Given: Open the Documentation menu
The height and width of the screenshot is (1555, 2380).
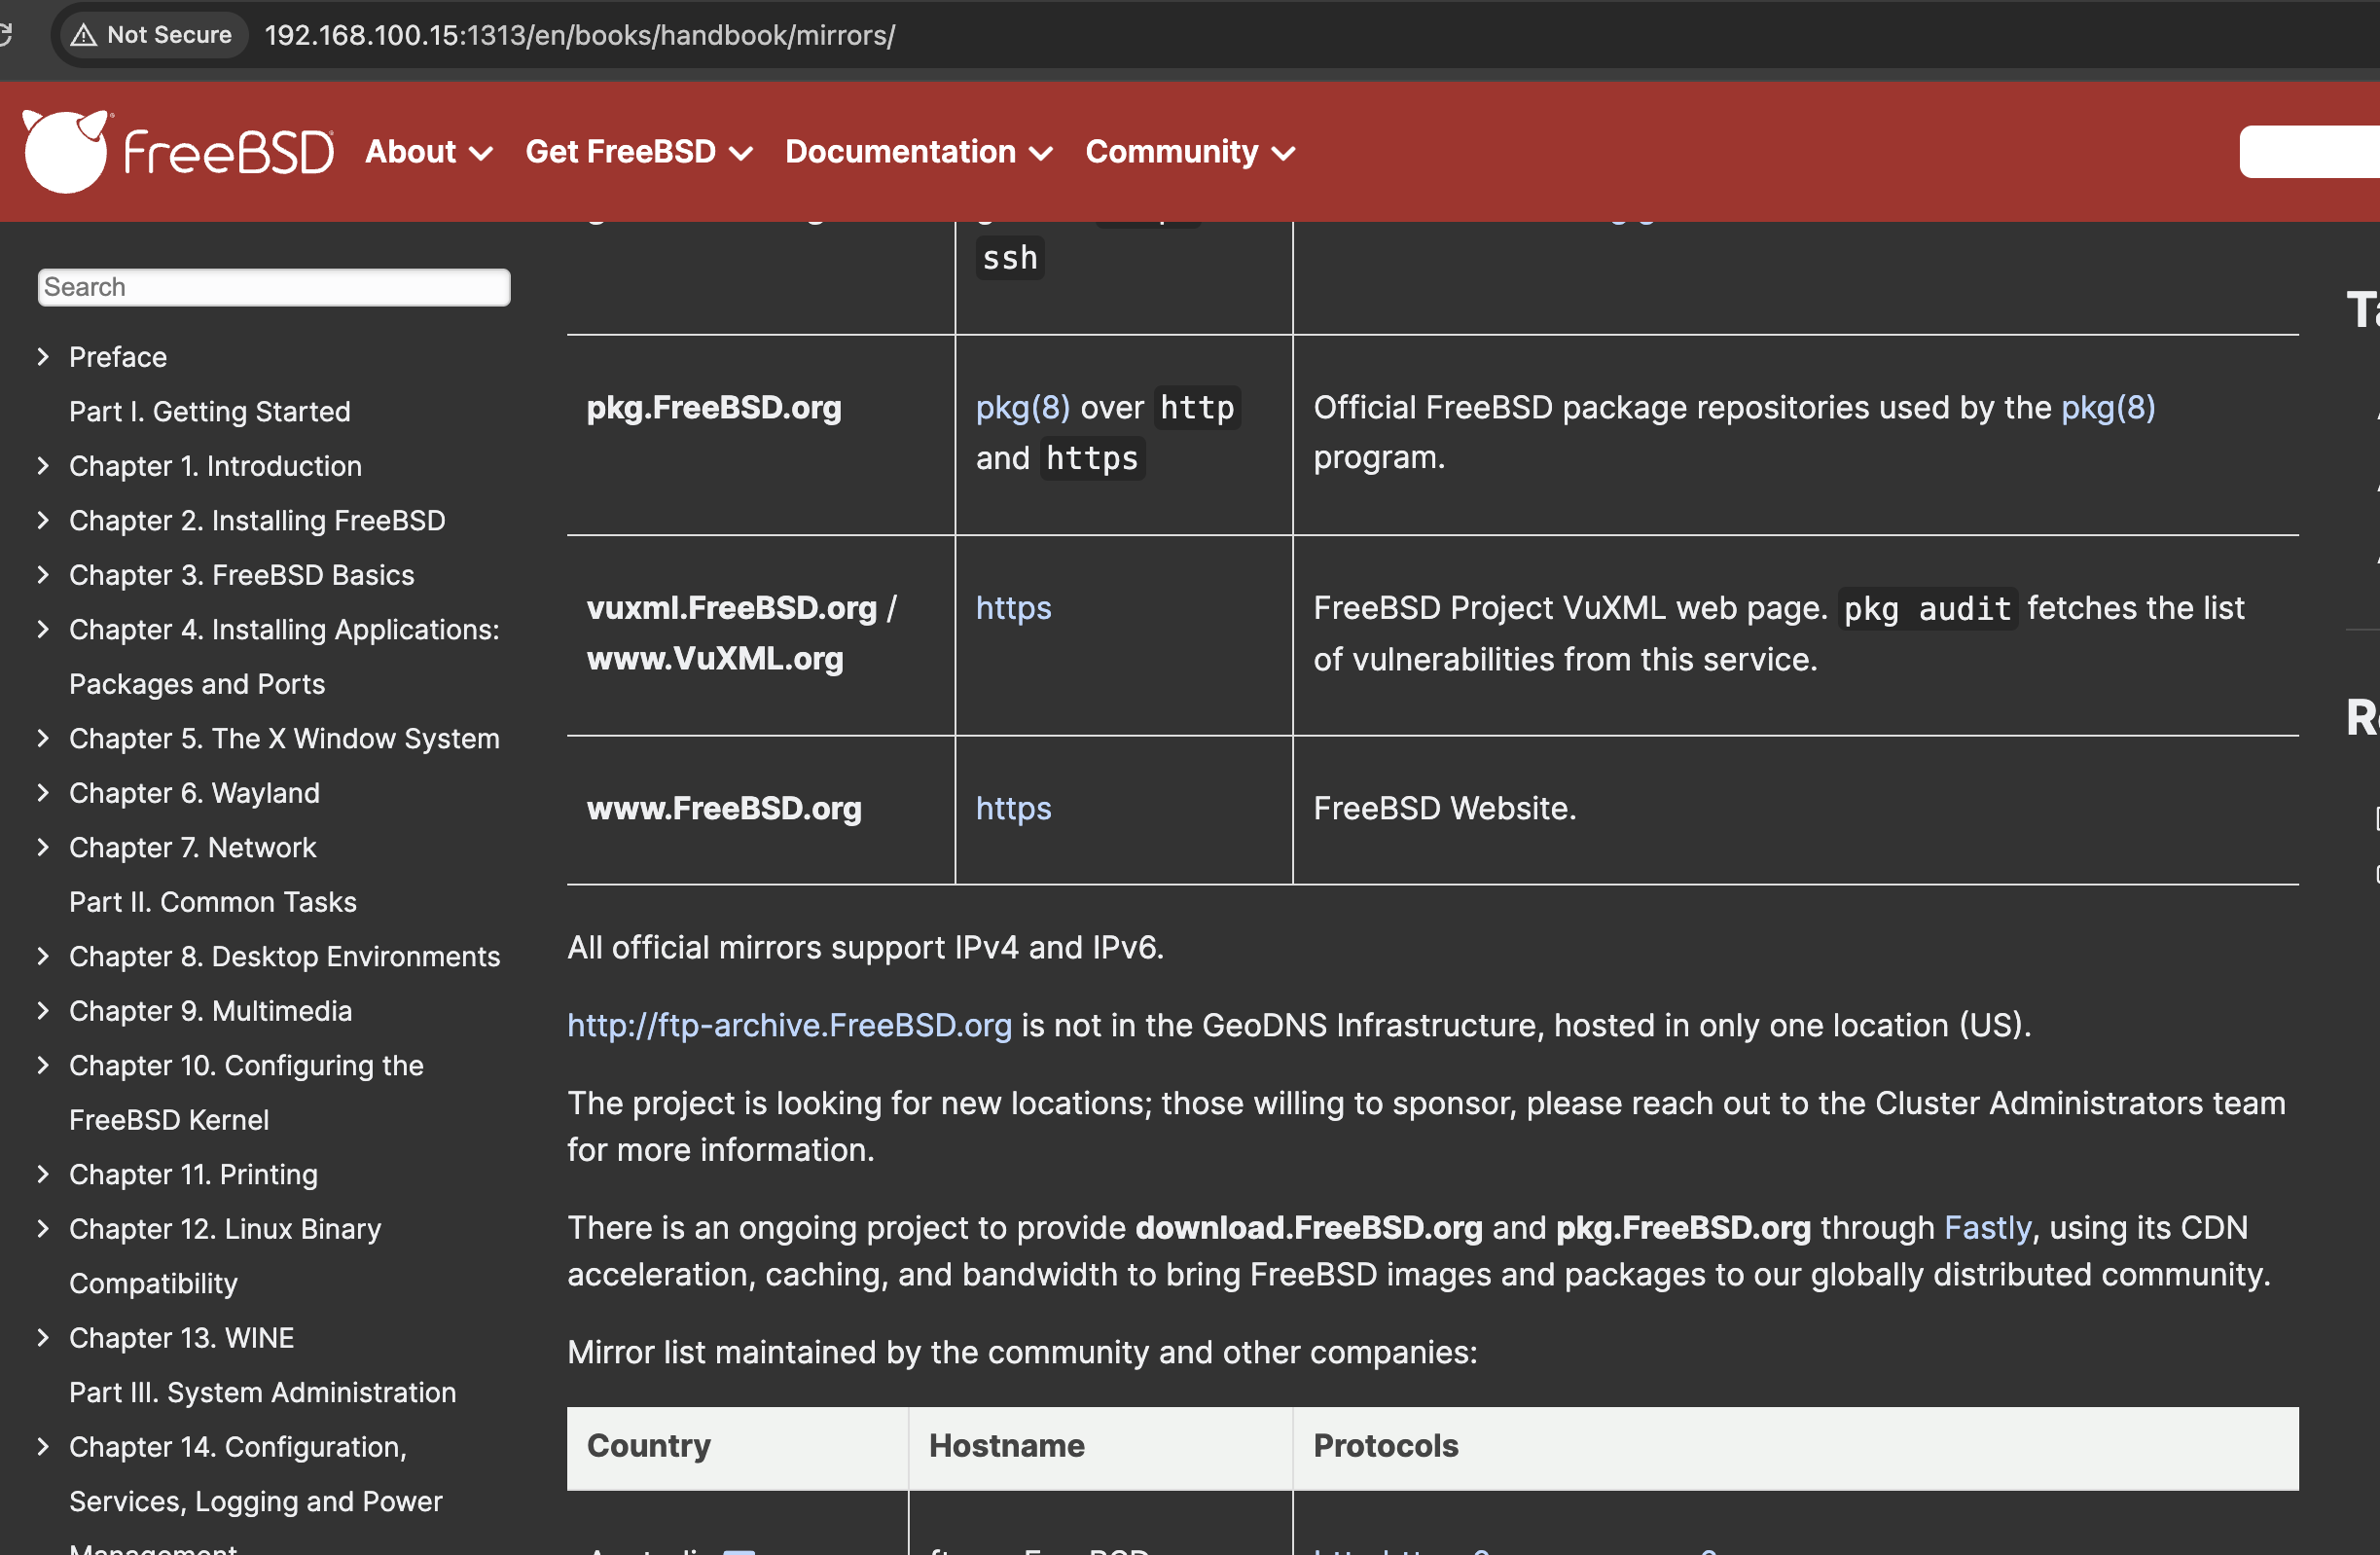Looking at the screenshot, I should point(919,152).
